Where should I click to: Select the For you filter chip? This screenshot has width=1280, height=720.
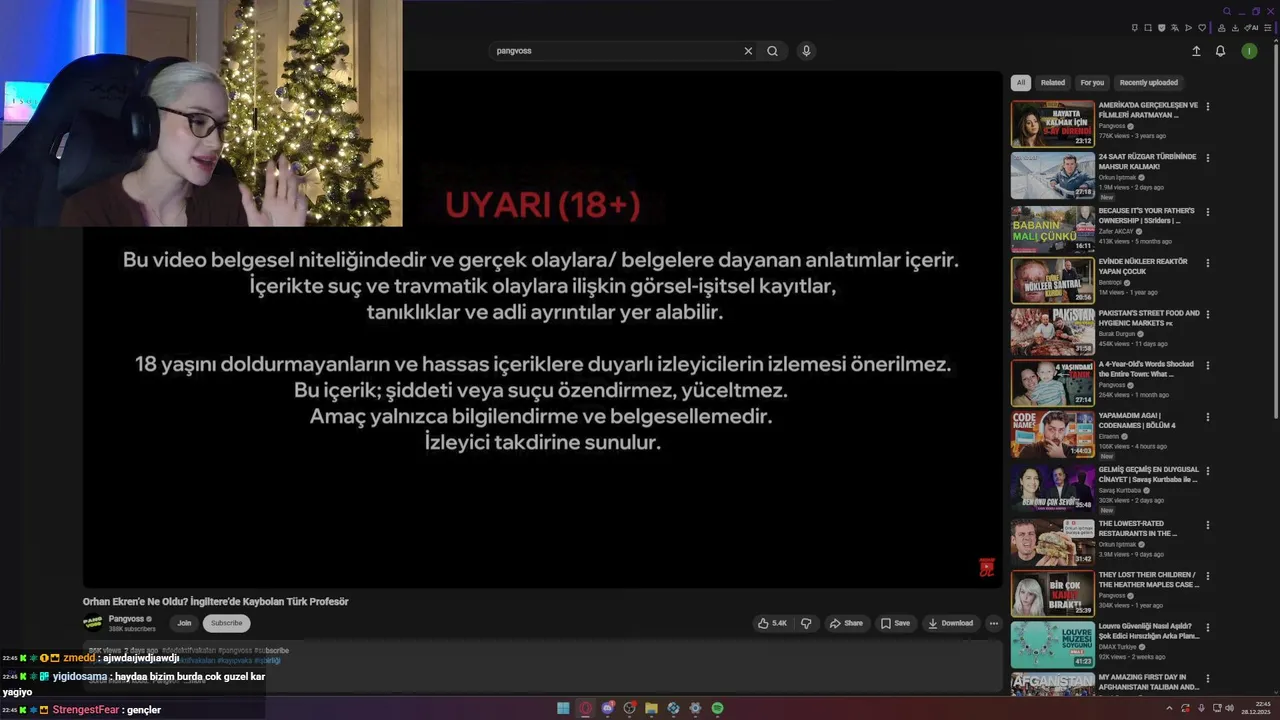pos(1092,83)
